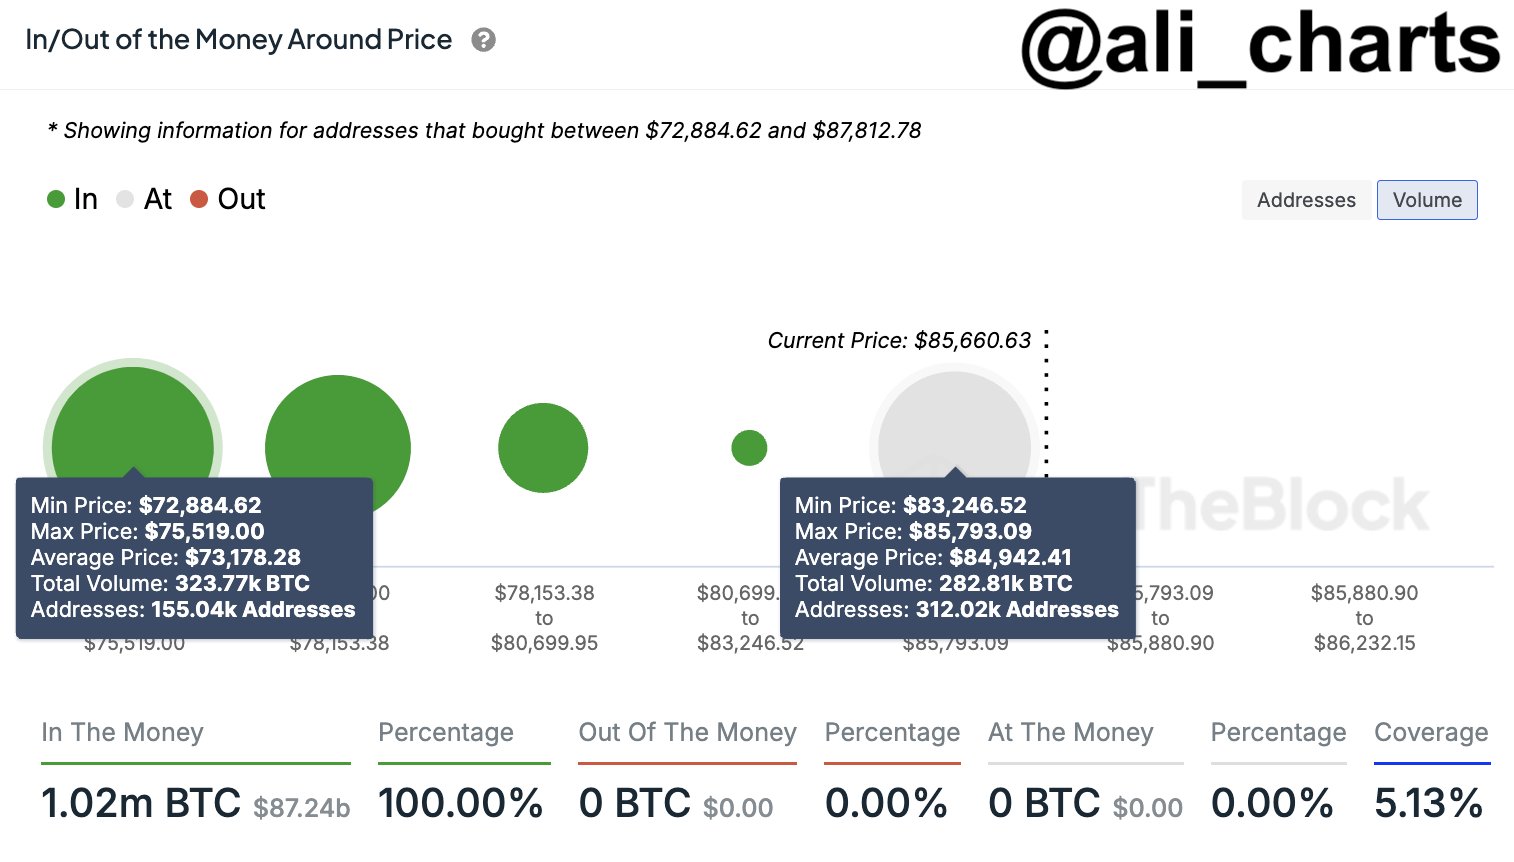Click the At The Money heading
Screen dimensions: 1514x862
click(x=1071, y=732)
